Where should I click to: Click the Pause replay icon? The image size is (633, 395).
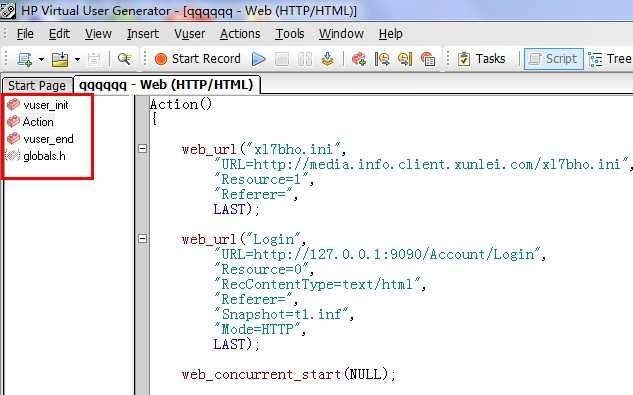(x=305, y=59)
